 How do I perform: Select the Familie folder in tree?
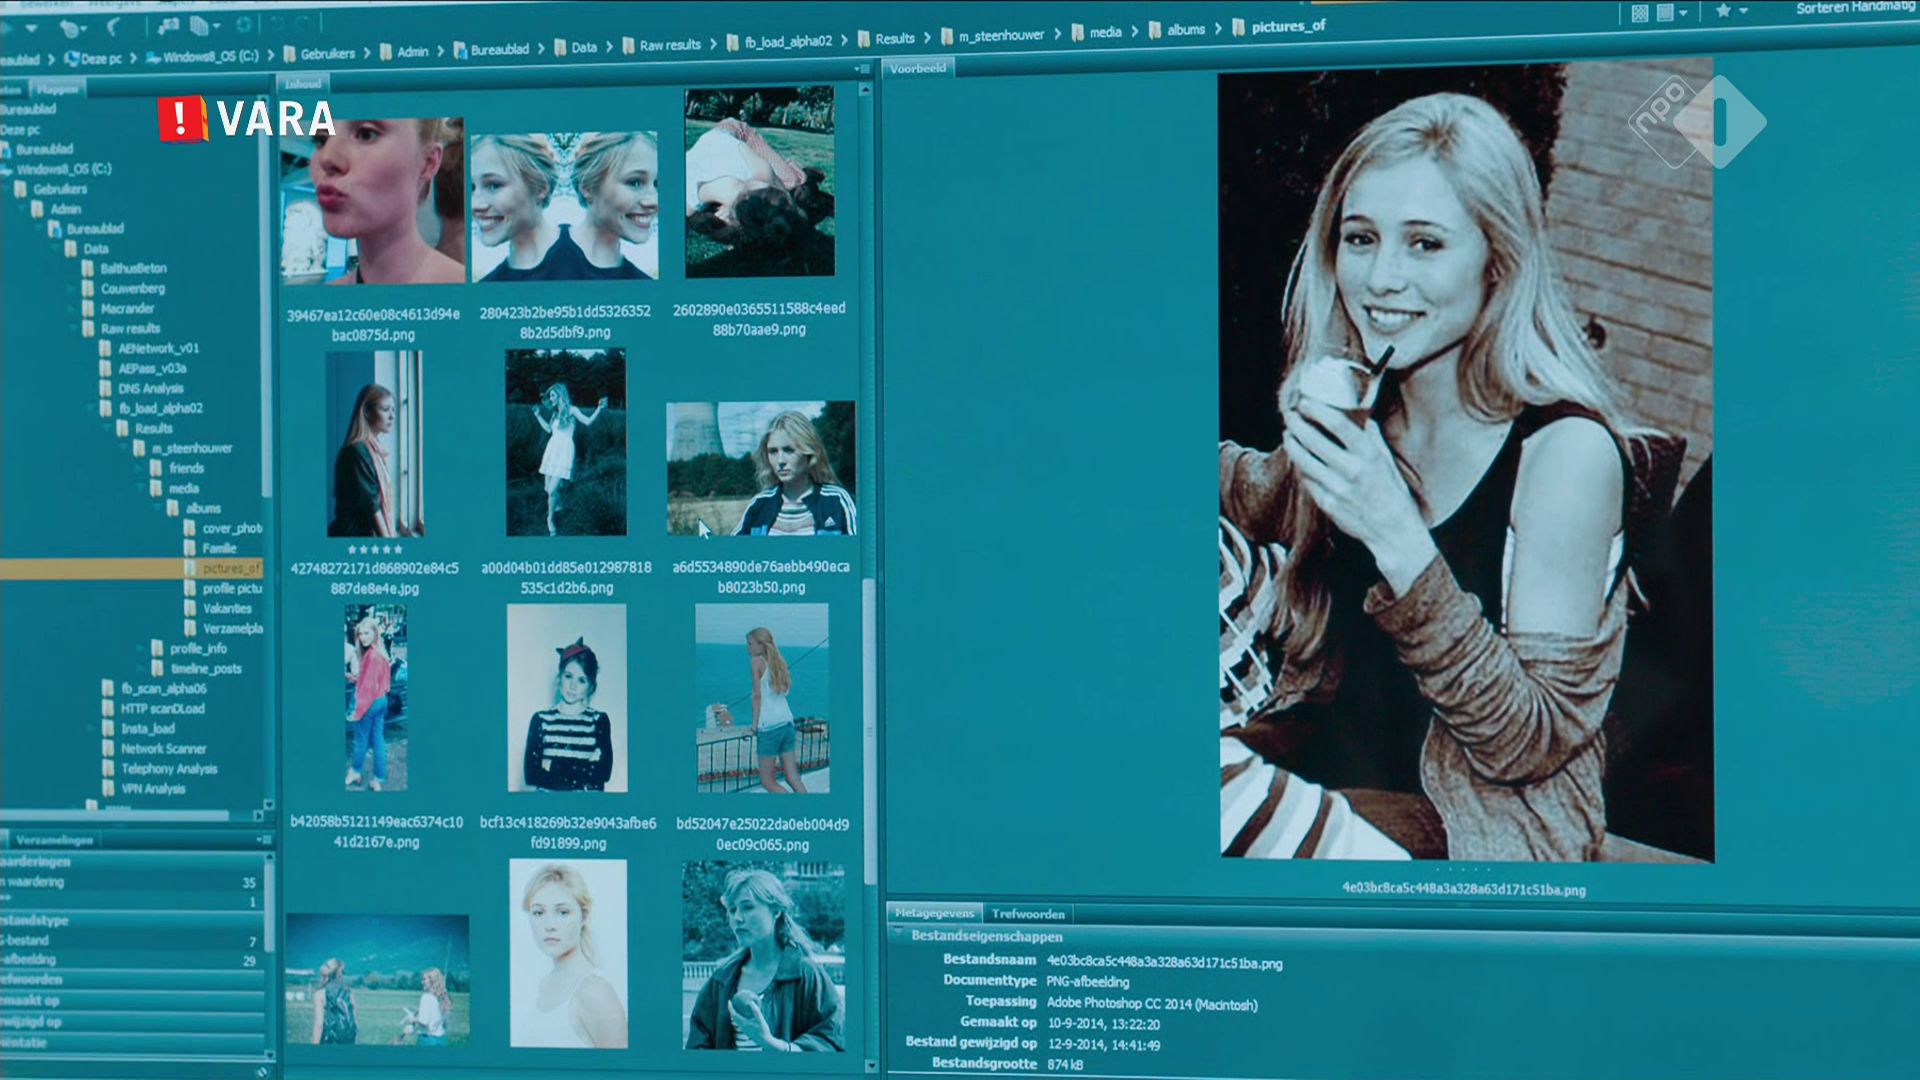coord(219,548)
